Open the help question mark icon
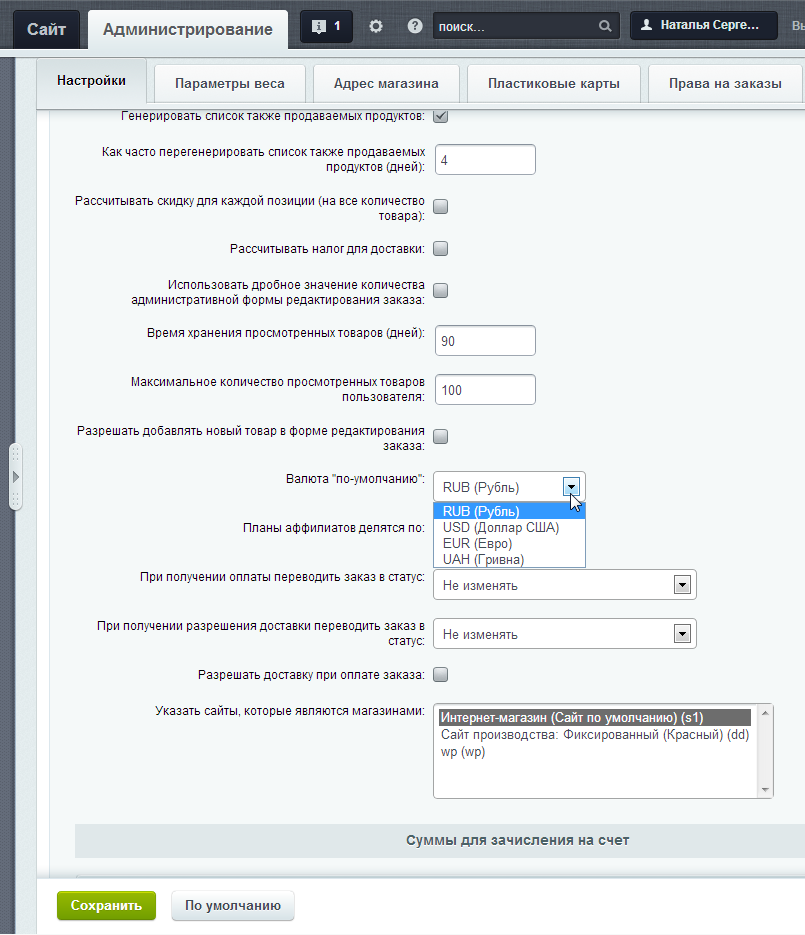Viewport: 805px width, 935px height. pyautogui.click(x=415, y=27)
